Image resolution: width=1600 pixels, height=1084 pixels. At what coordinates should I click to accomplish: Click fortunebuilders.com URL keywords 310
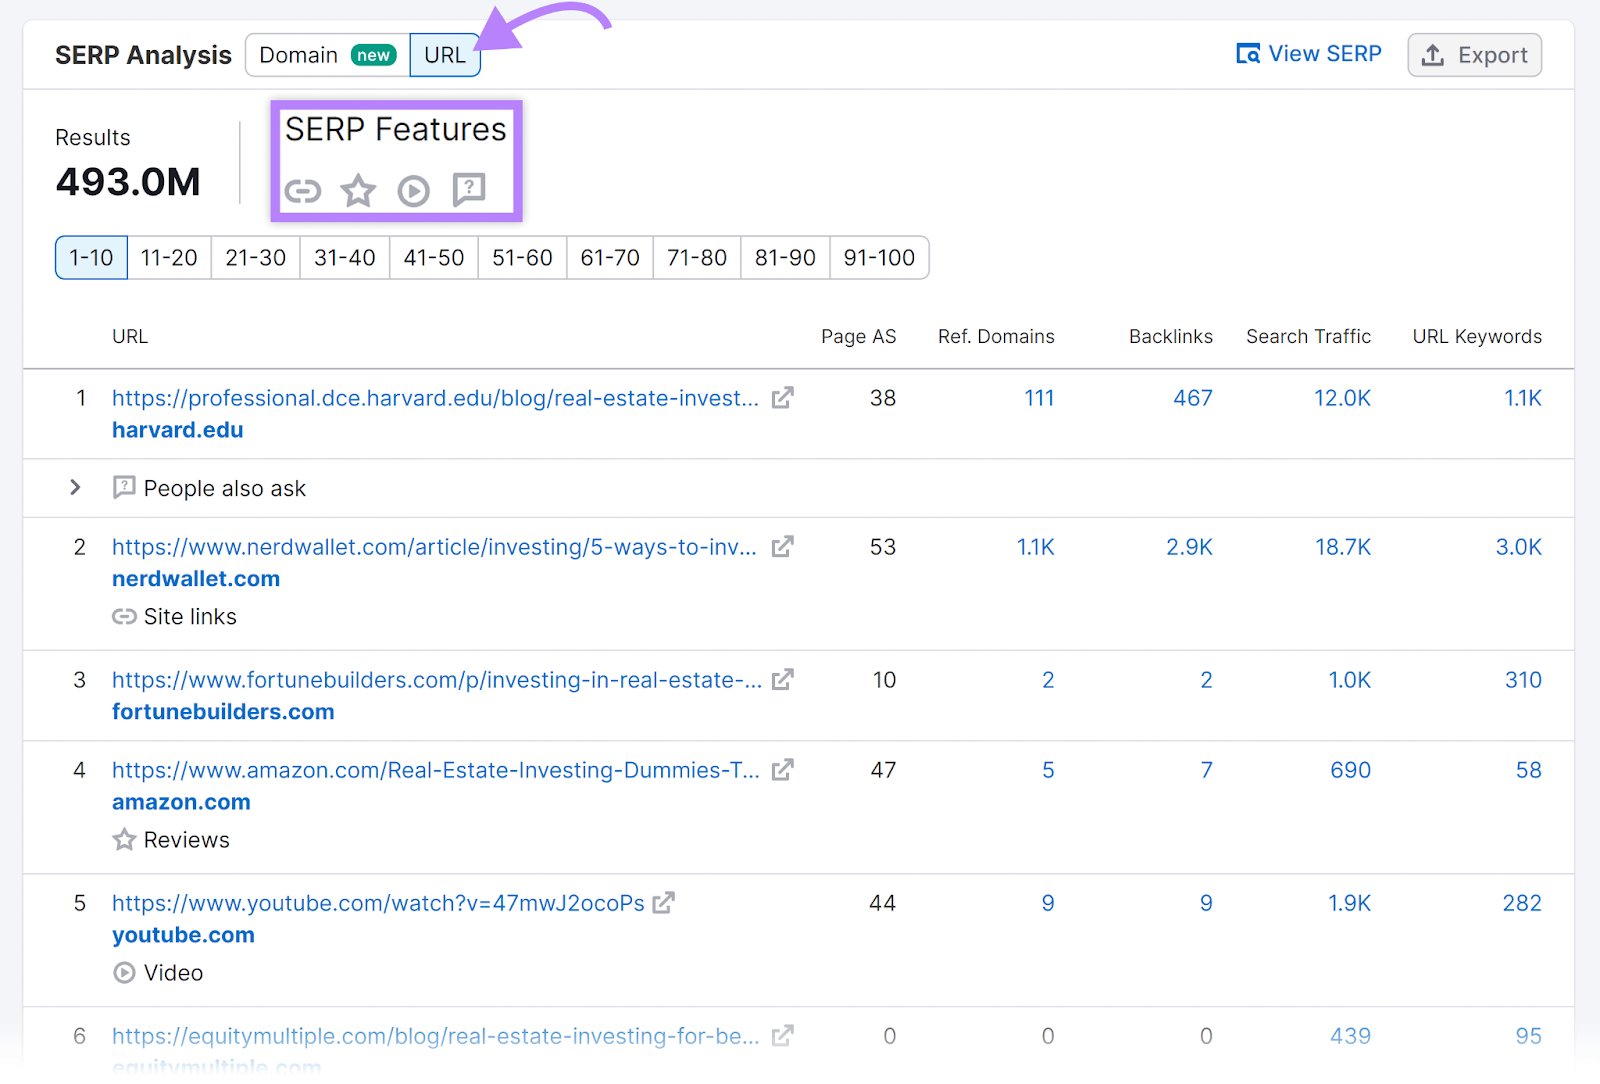(x=1523, y=680)
